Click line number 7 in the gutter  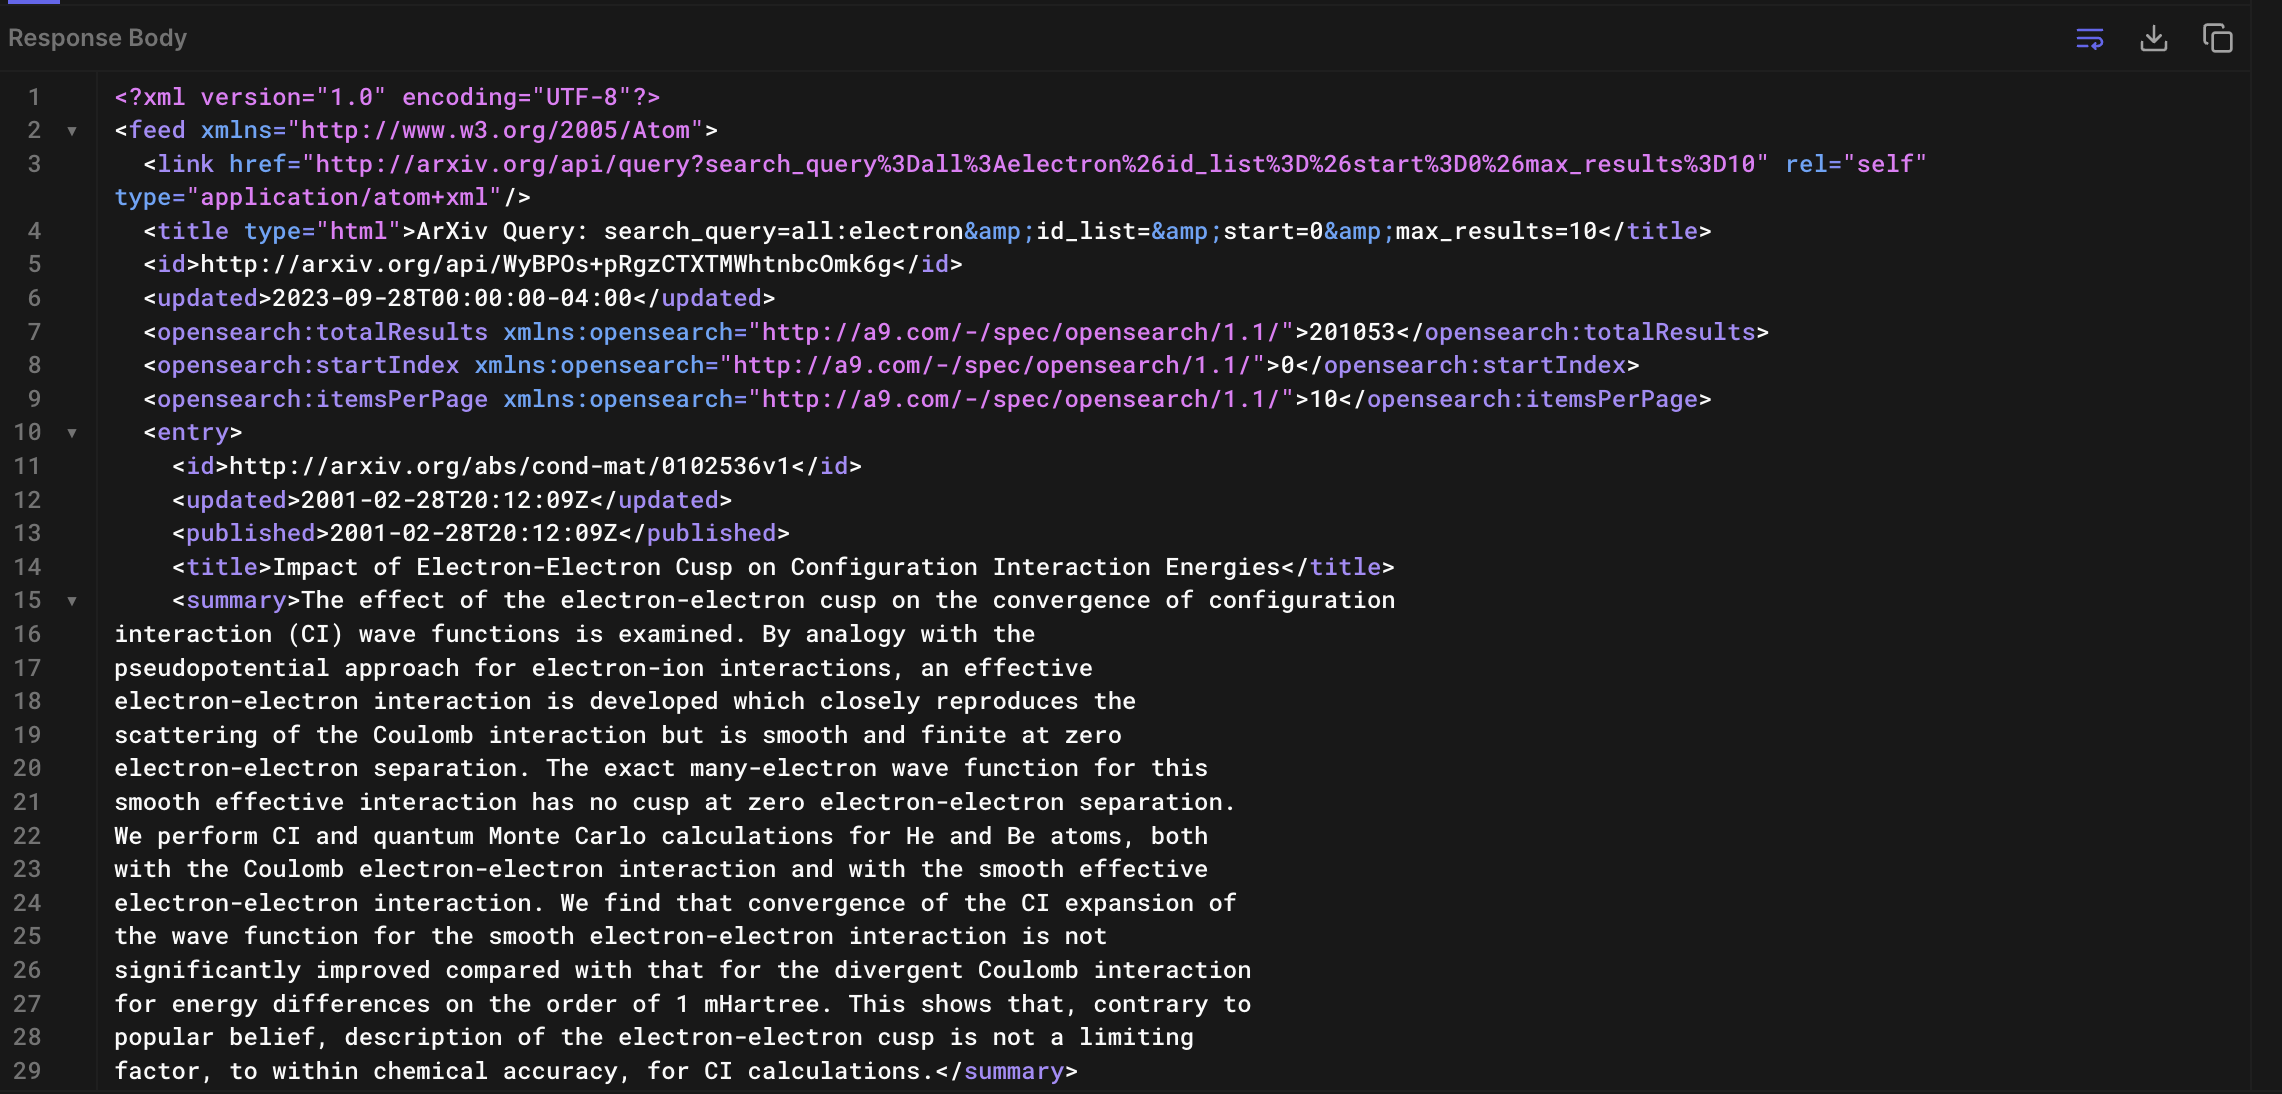pyautogui.click(x=34, y=332)
